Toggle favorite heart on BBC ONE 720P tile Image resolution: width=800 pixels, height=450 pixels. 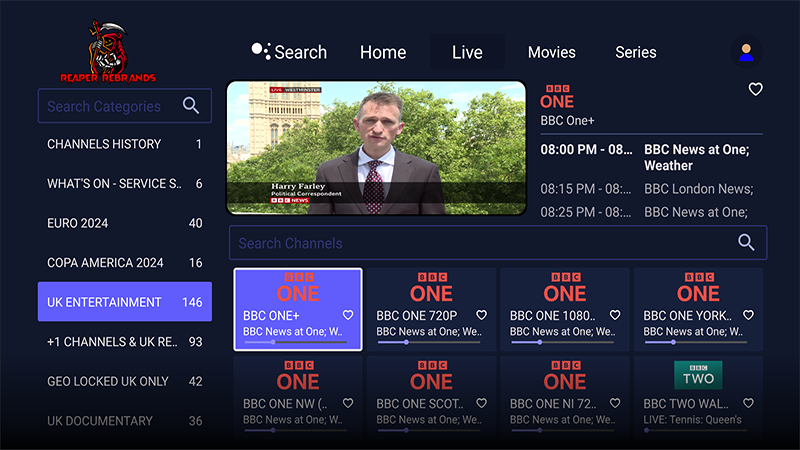point(481,315)
